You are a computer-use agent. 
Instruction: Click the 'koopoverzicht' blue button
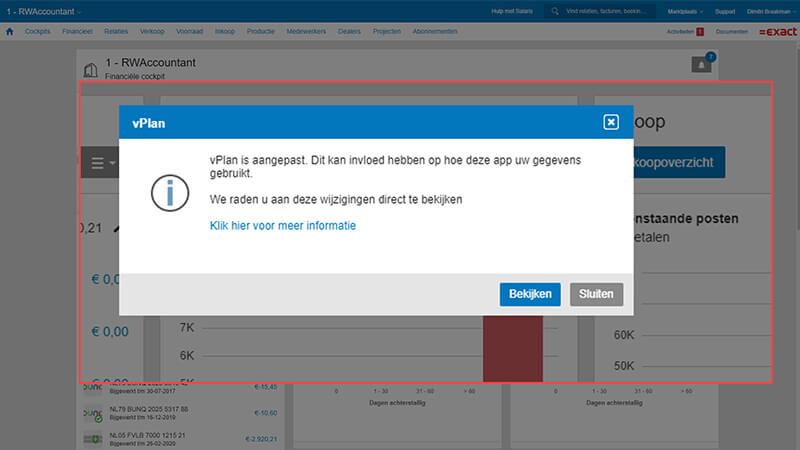[679, 162]
